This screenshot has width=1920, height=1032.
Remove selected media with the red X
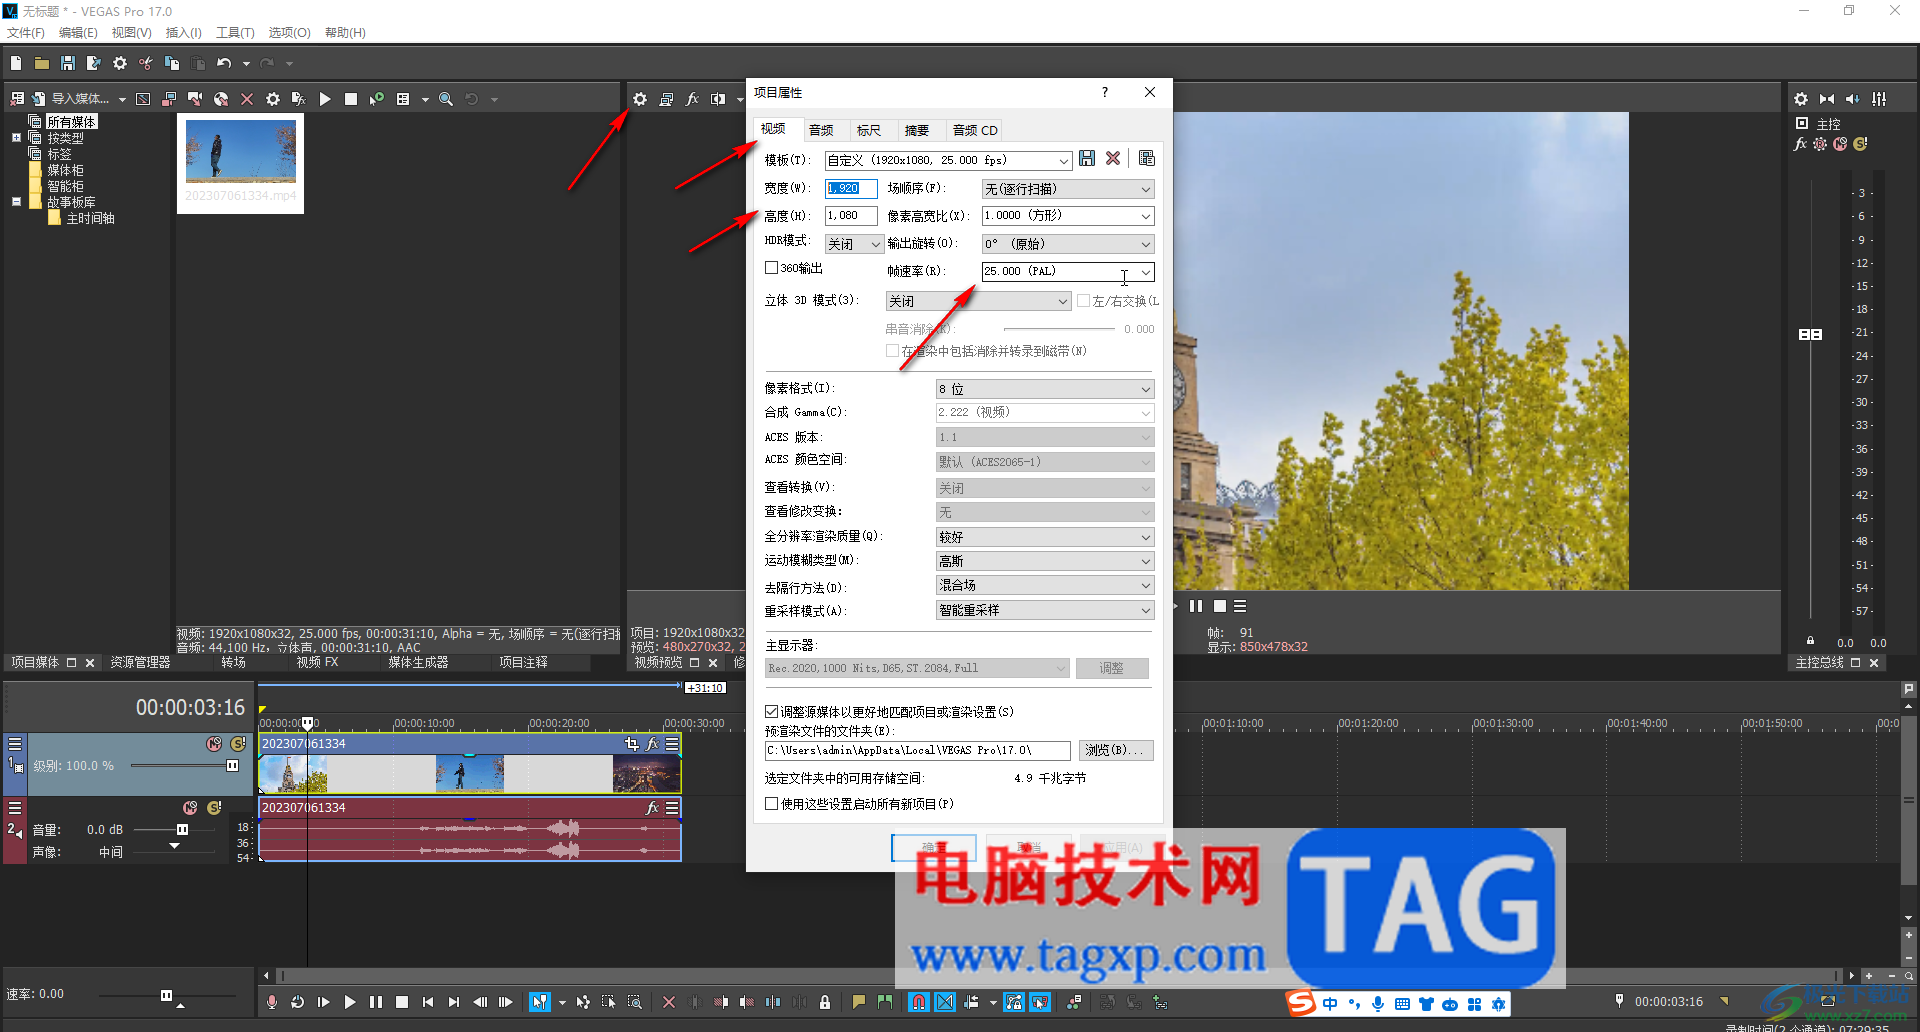(x=247, y=99)
